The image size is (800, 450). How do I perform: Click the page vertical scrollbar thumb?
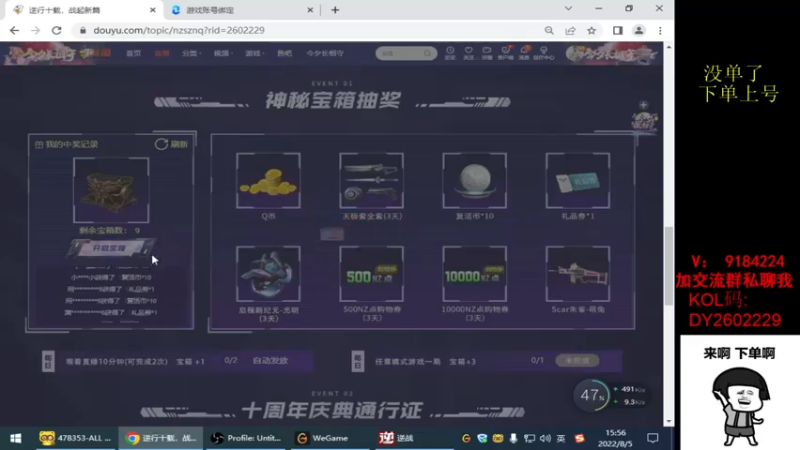coord(668,265)
